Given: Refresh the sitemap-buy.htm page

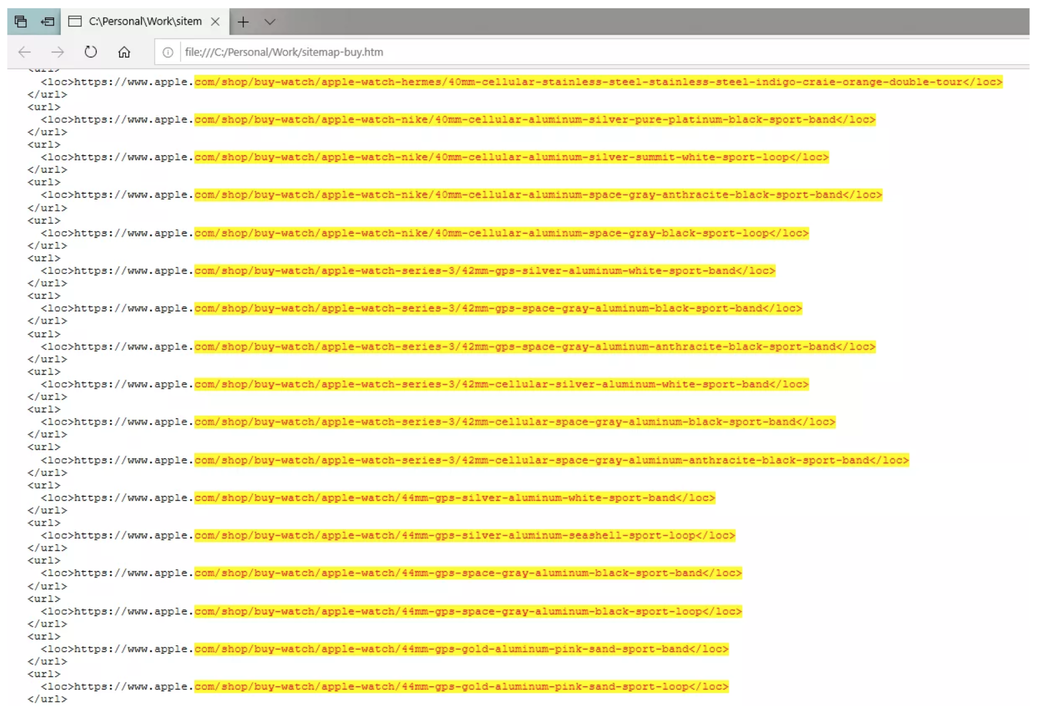Looking at the screenshot, I should 90,52.
